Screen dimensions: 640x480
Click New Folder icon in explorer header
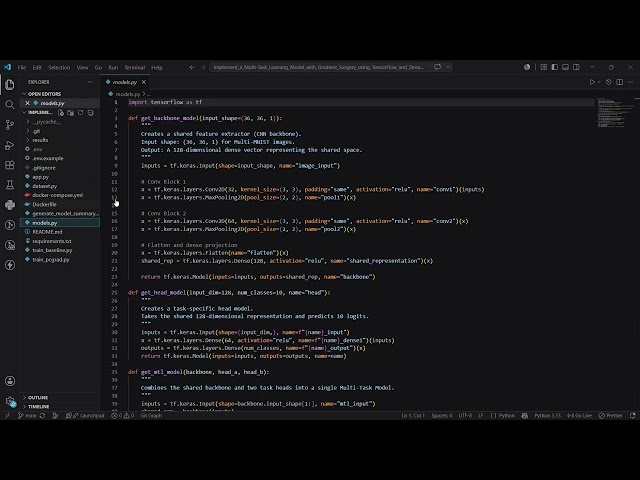pyautogui.click(x=71, y=113)
